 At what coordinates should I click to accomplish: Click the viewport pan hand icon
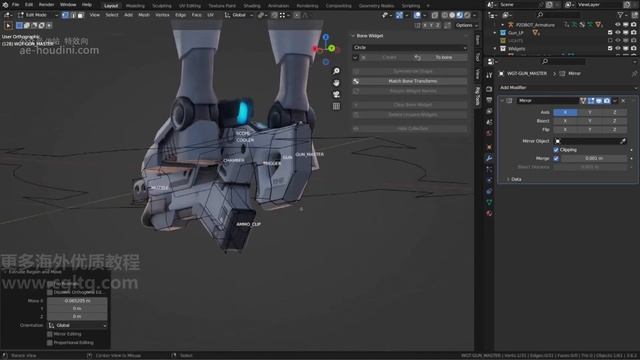[336, 83]
